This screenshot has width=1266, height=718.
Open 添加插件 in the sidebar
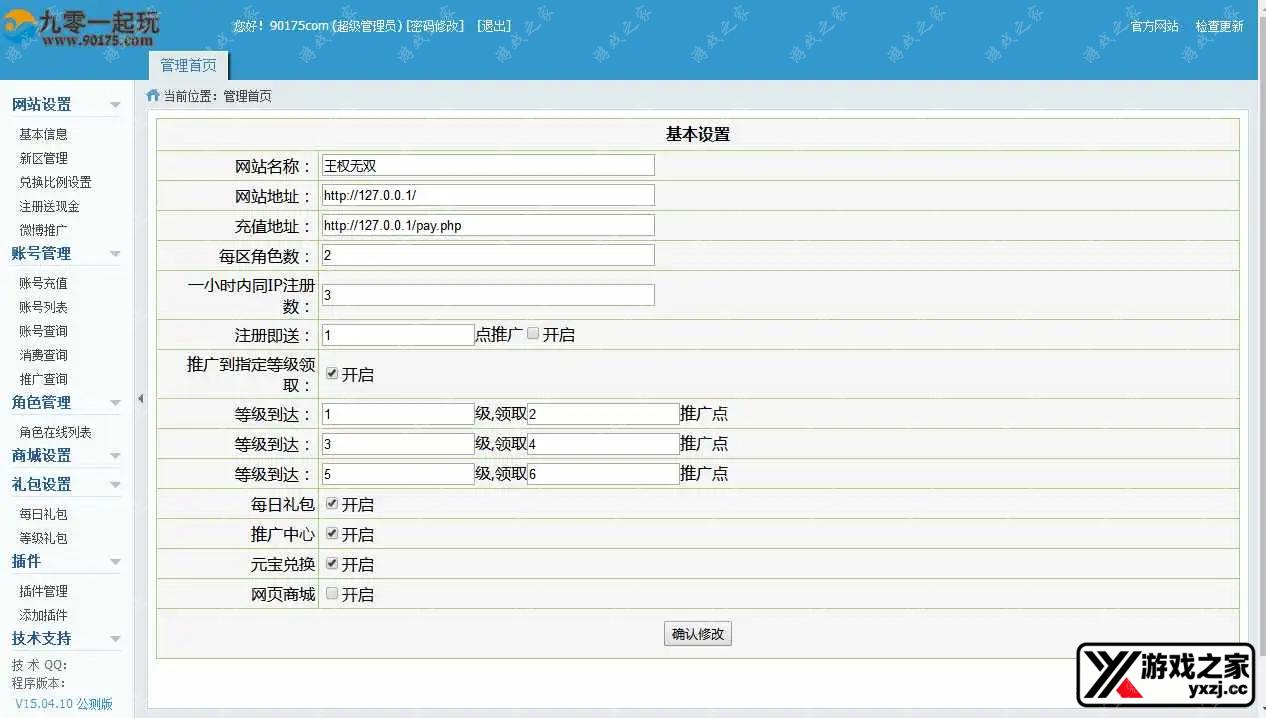43,615
